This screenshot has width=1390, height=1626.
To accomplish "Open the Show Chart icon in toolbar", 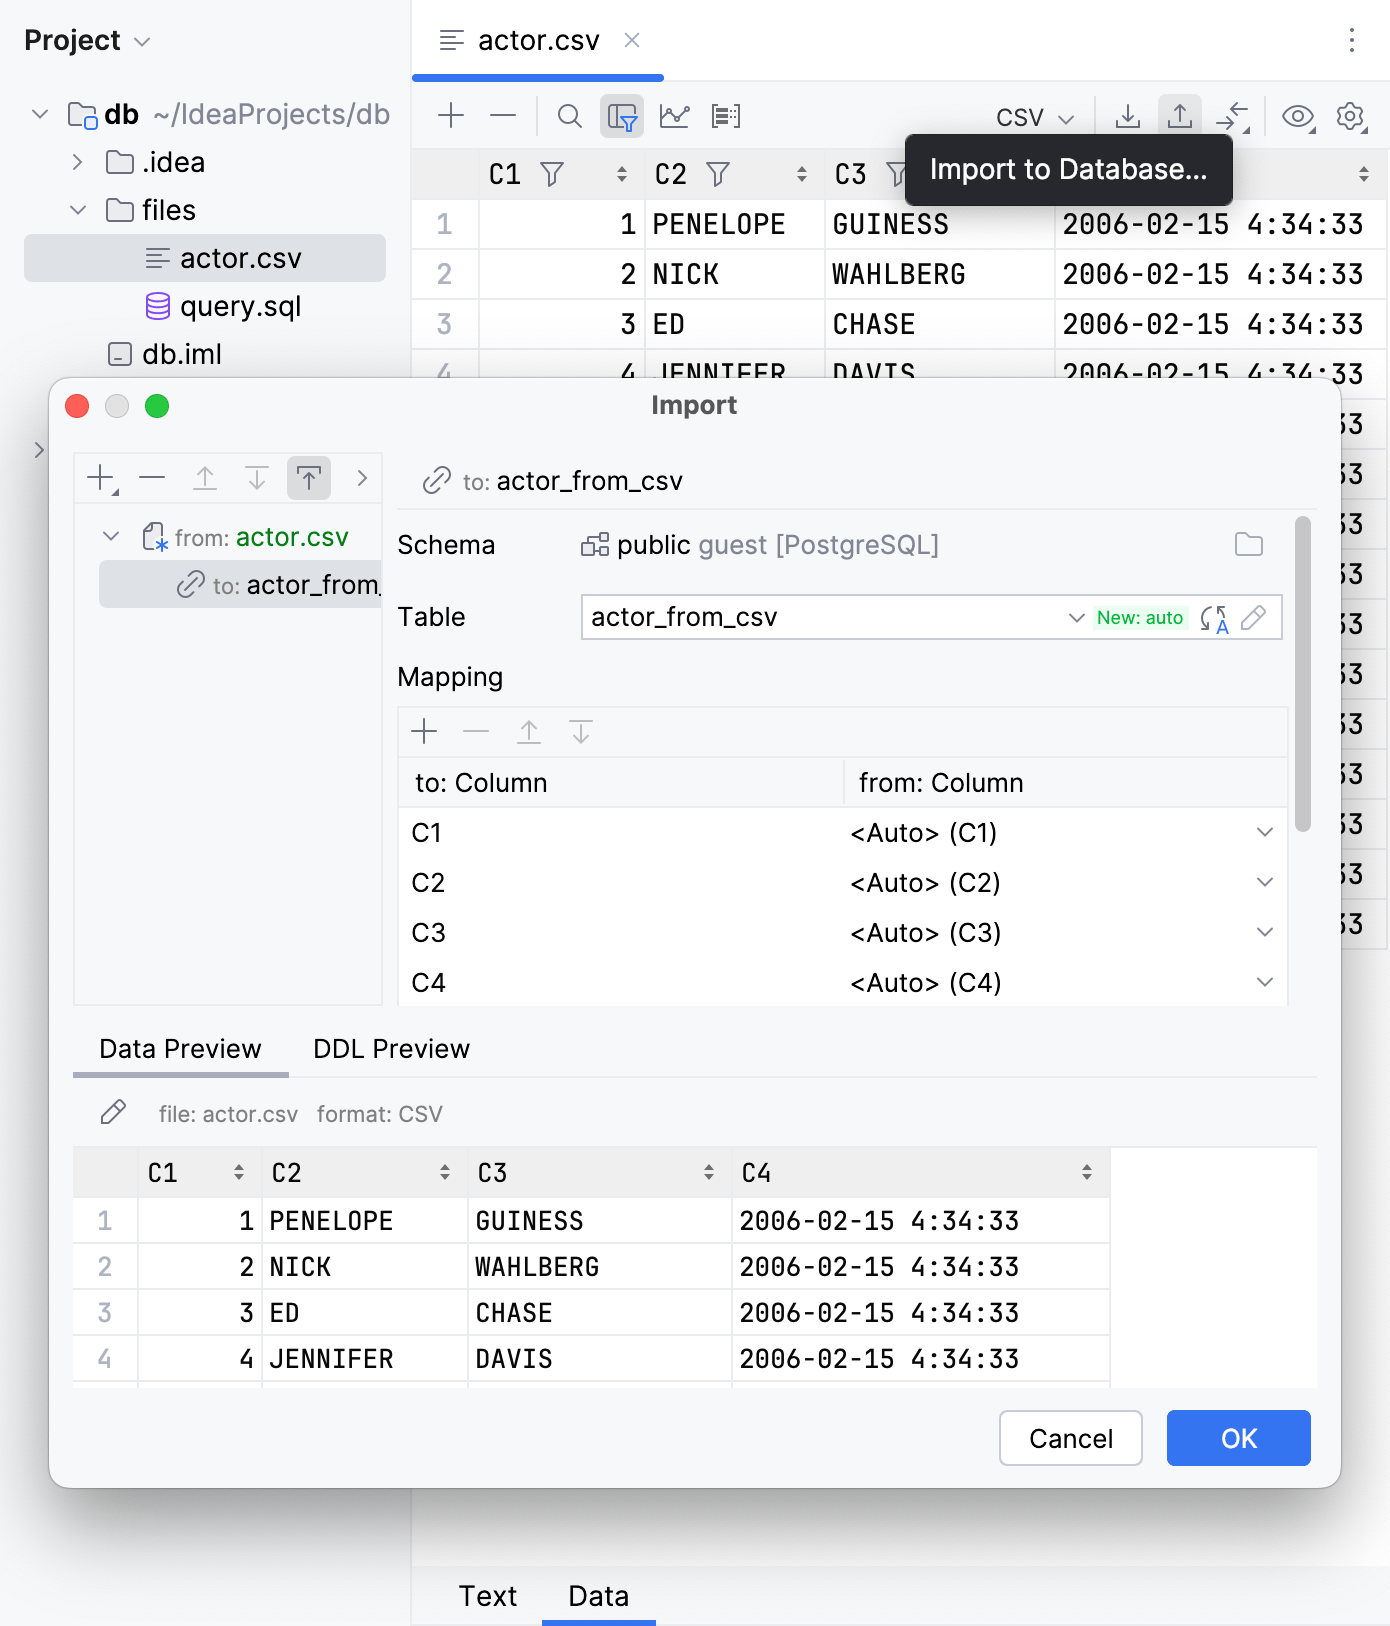I will 674,116.
